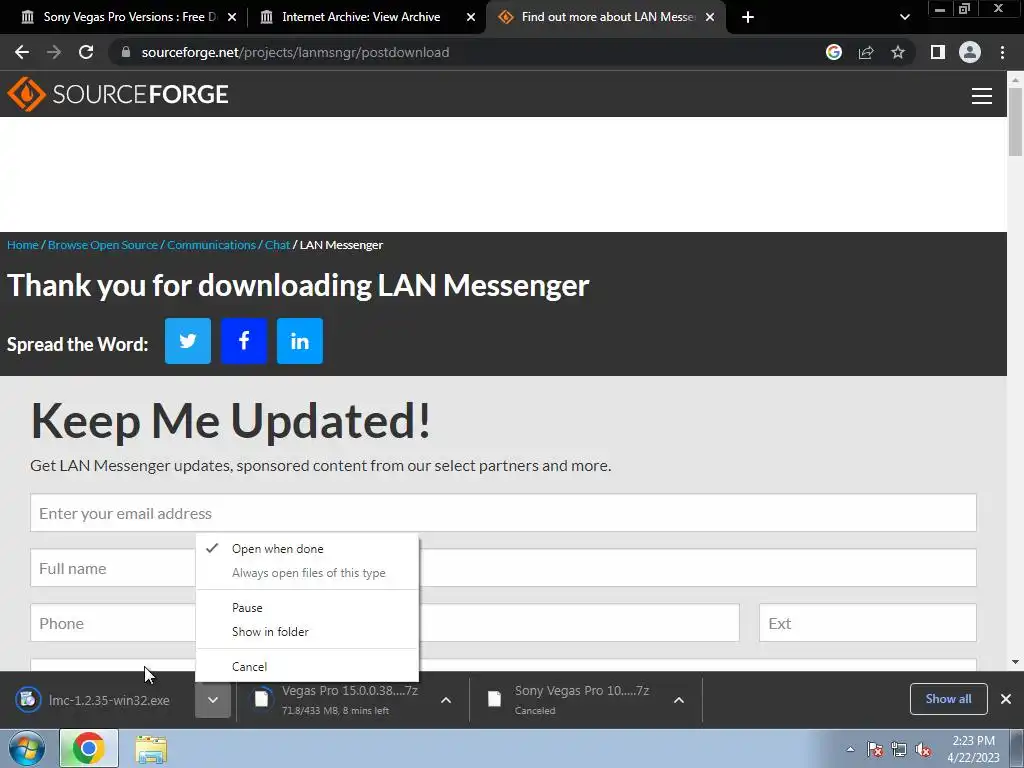The width and height of the screenshot is (1024, 768).
Task: Click the address bar URL
Action: (x=295, y=52)
